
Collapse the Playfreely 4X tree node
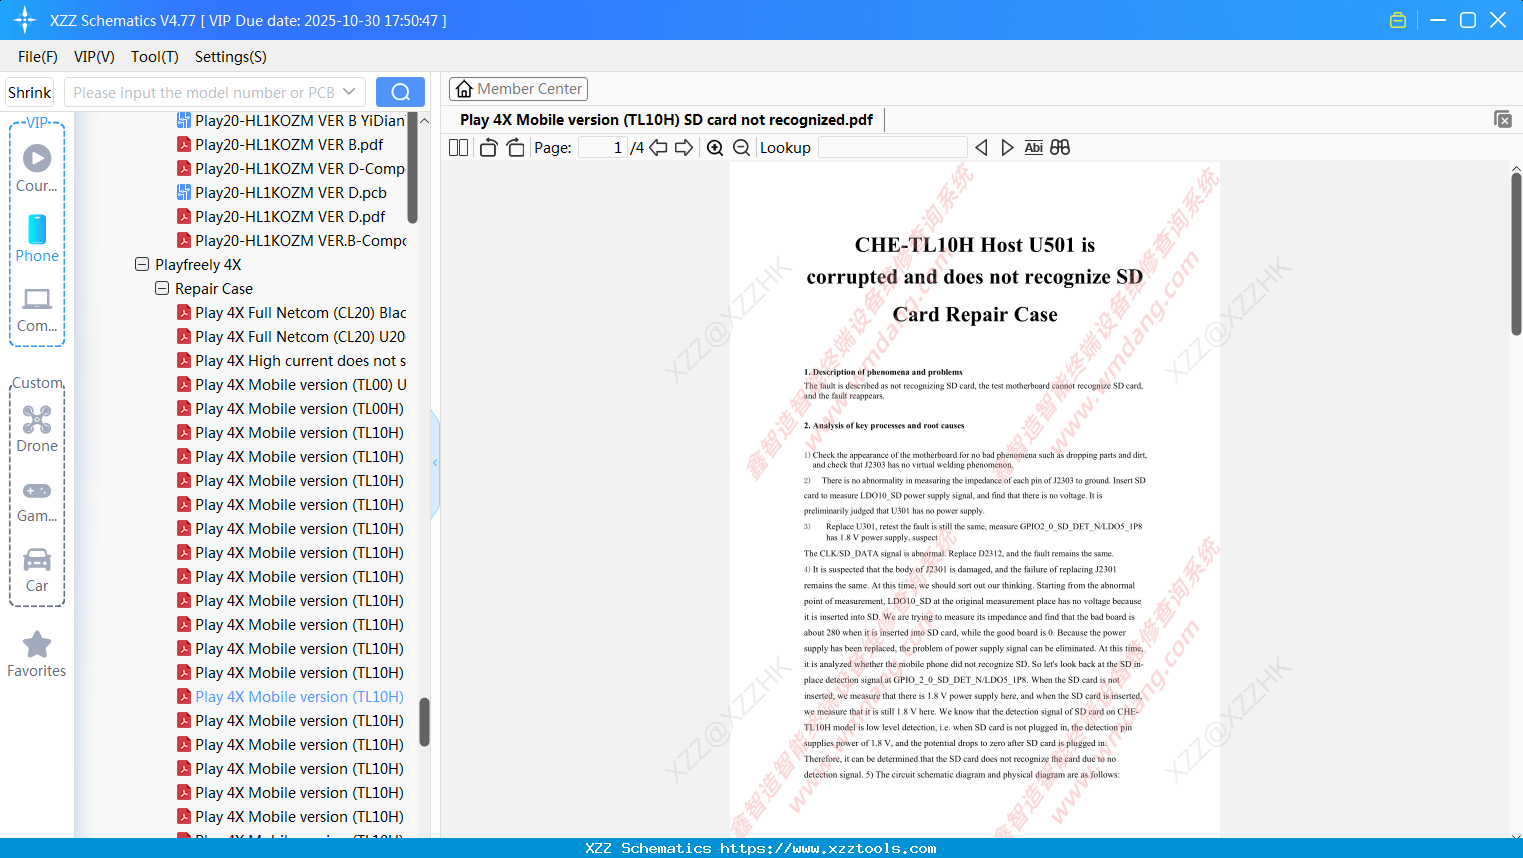click(142, 265)
